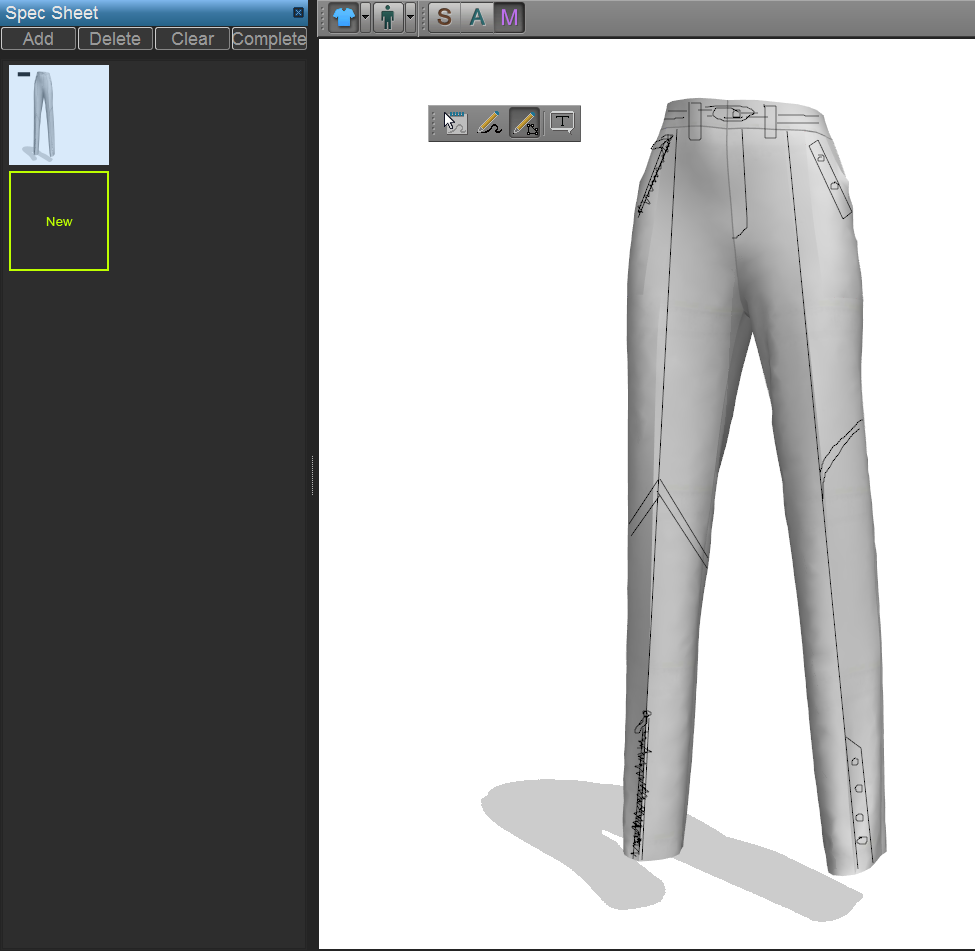This screenshot has width=975, height=951.
Task: Select the empty New spec sheet slot
Action: pos(59,221)
